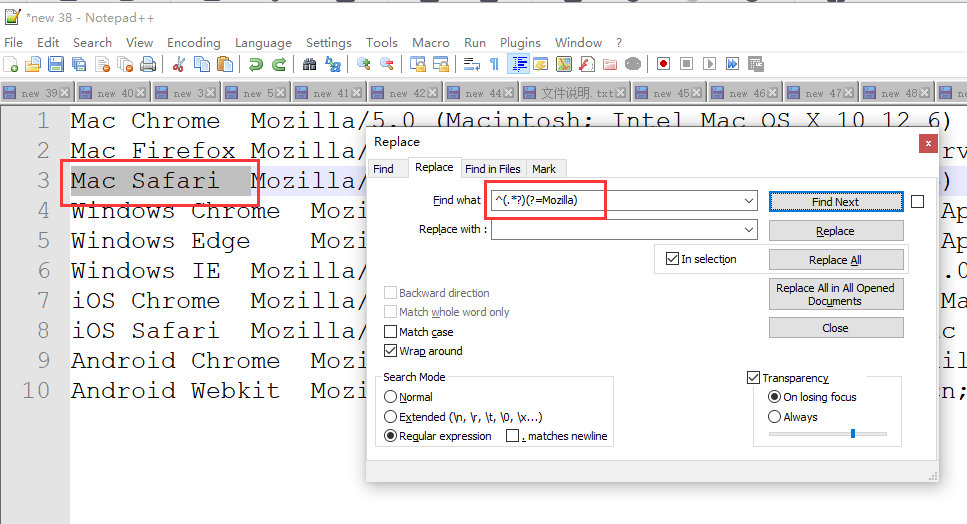Click the text 'Windows Edge' on line 5

tap(160, 240)
